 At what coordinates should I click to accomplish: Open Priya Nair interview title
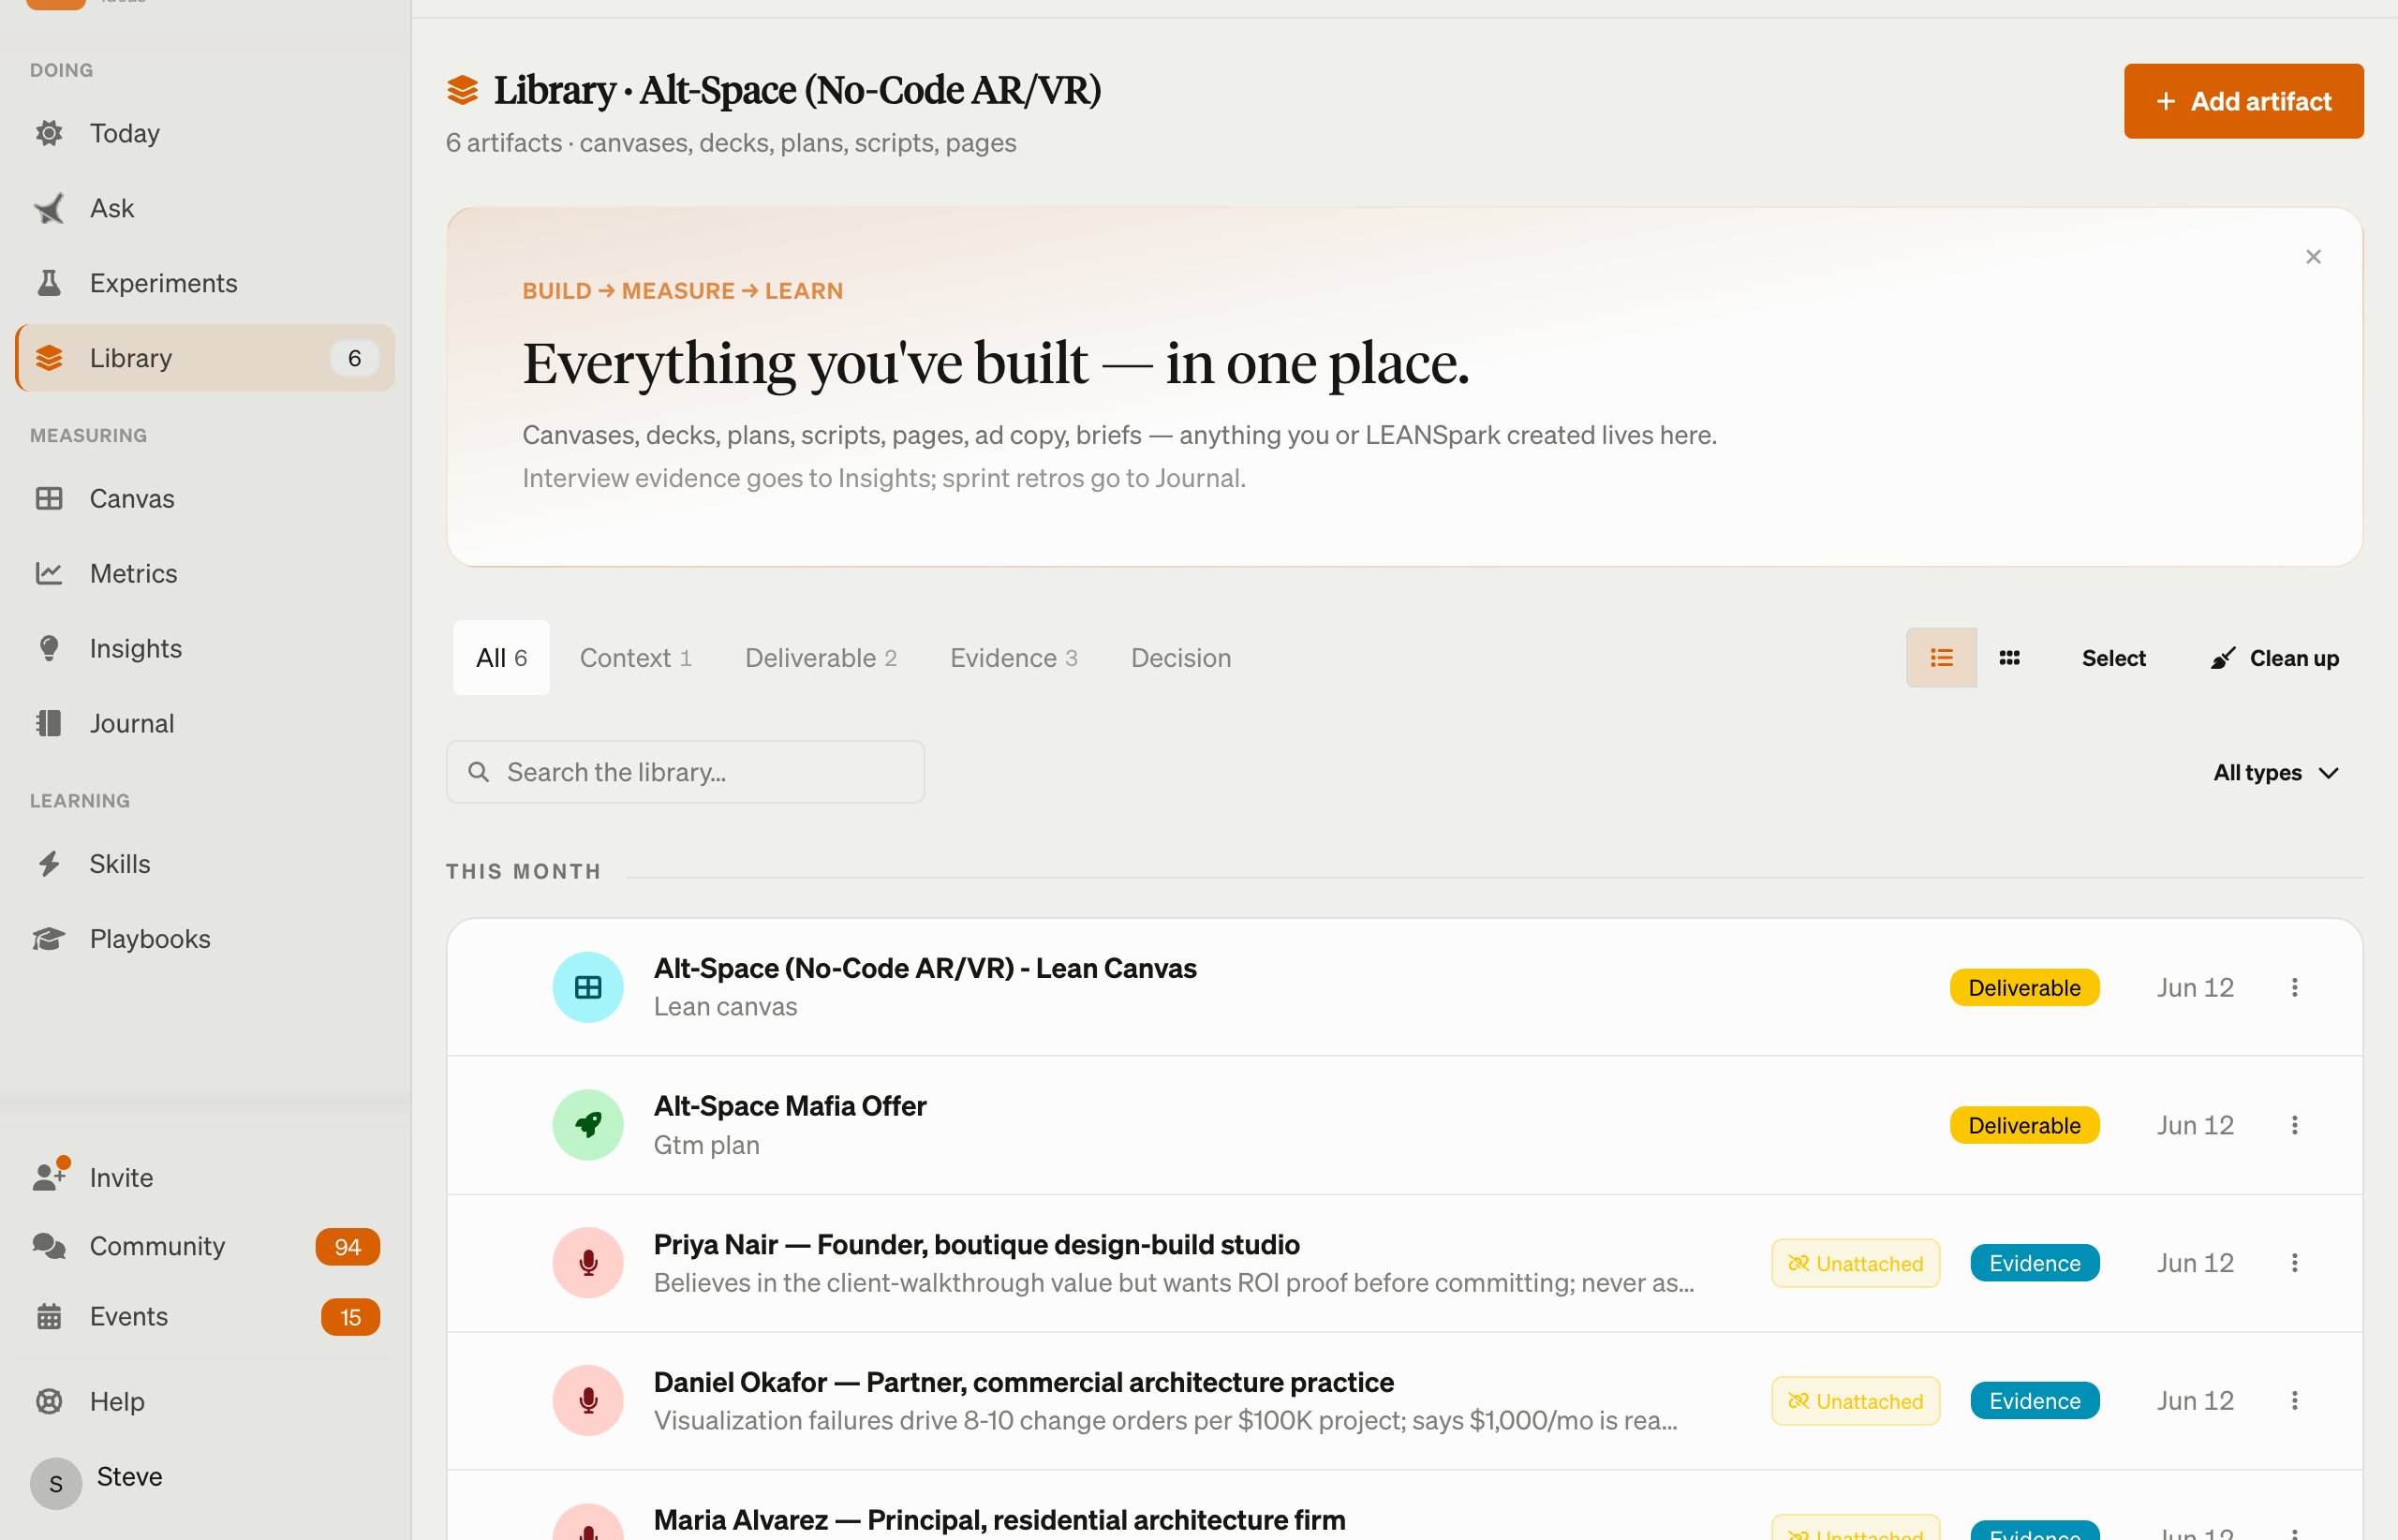(977, 1244)
